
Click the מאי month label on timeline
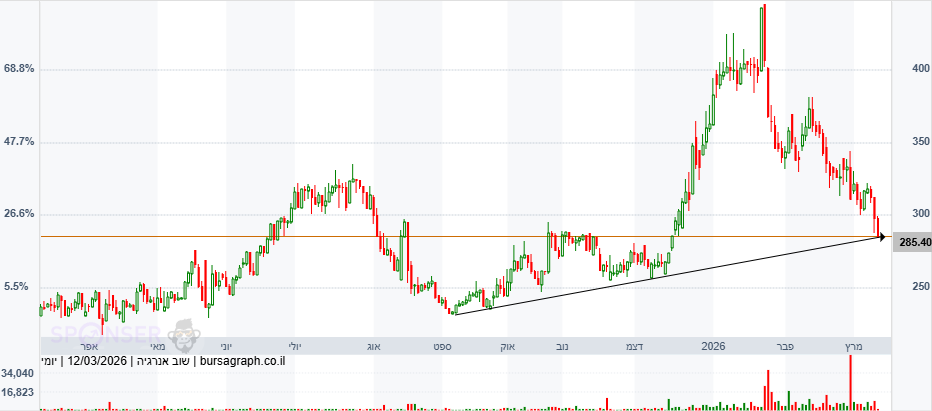click(x=157, y=346)
